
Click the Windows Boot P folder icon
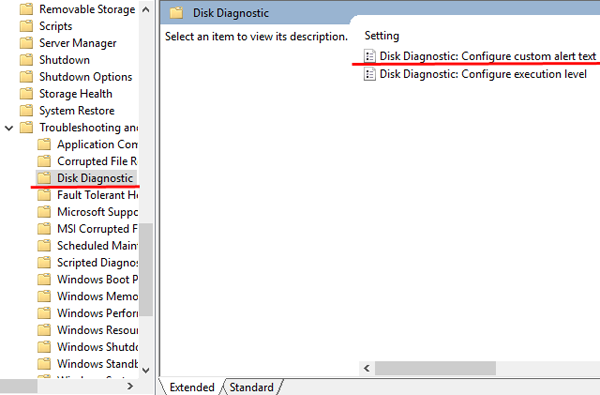tap(44, 279)
